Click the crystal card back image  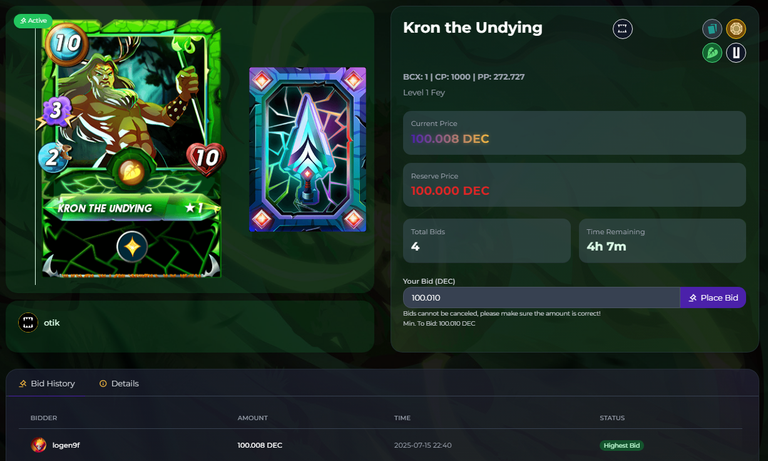(x=308, y=149)
